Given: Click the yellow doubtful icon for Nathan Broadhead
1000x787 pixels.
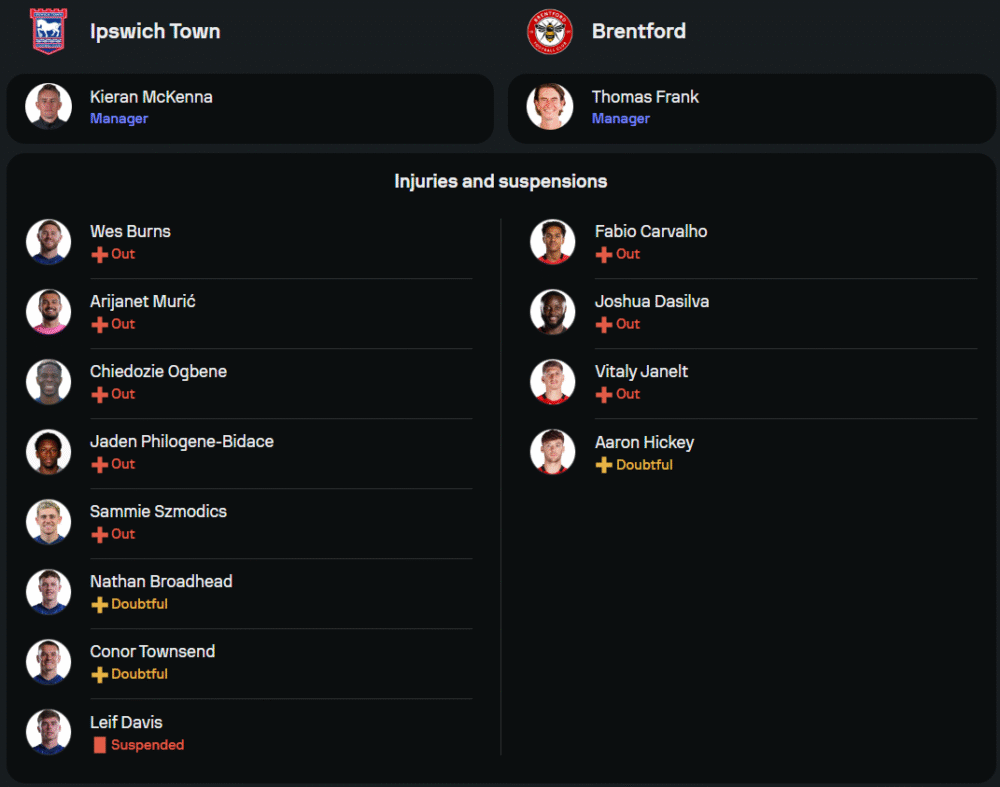Looking at the screenshot, I should 99,605.
